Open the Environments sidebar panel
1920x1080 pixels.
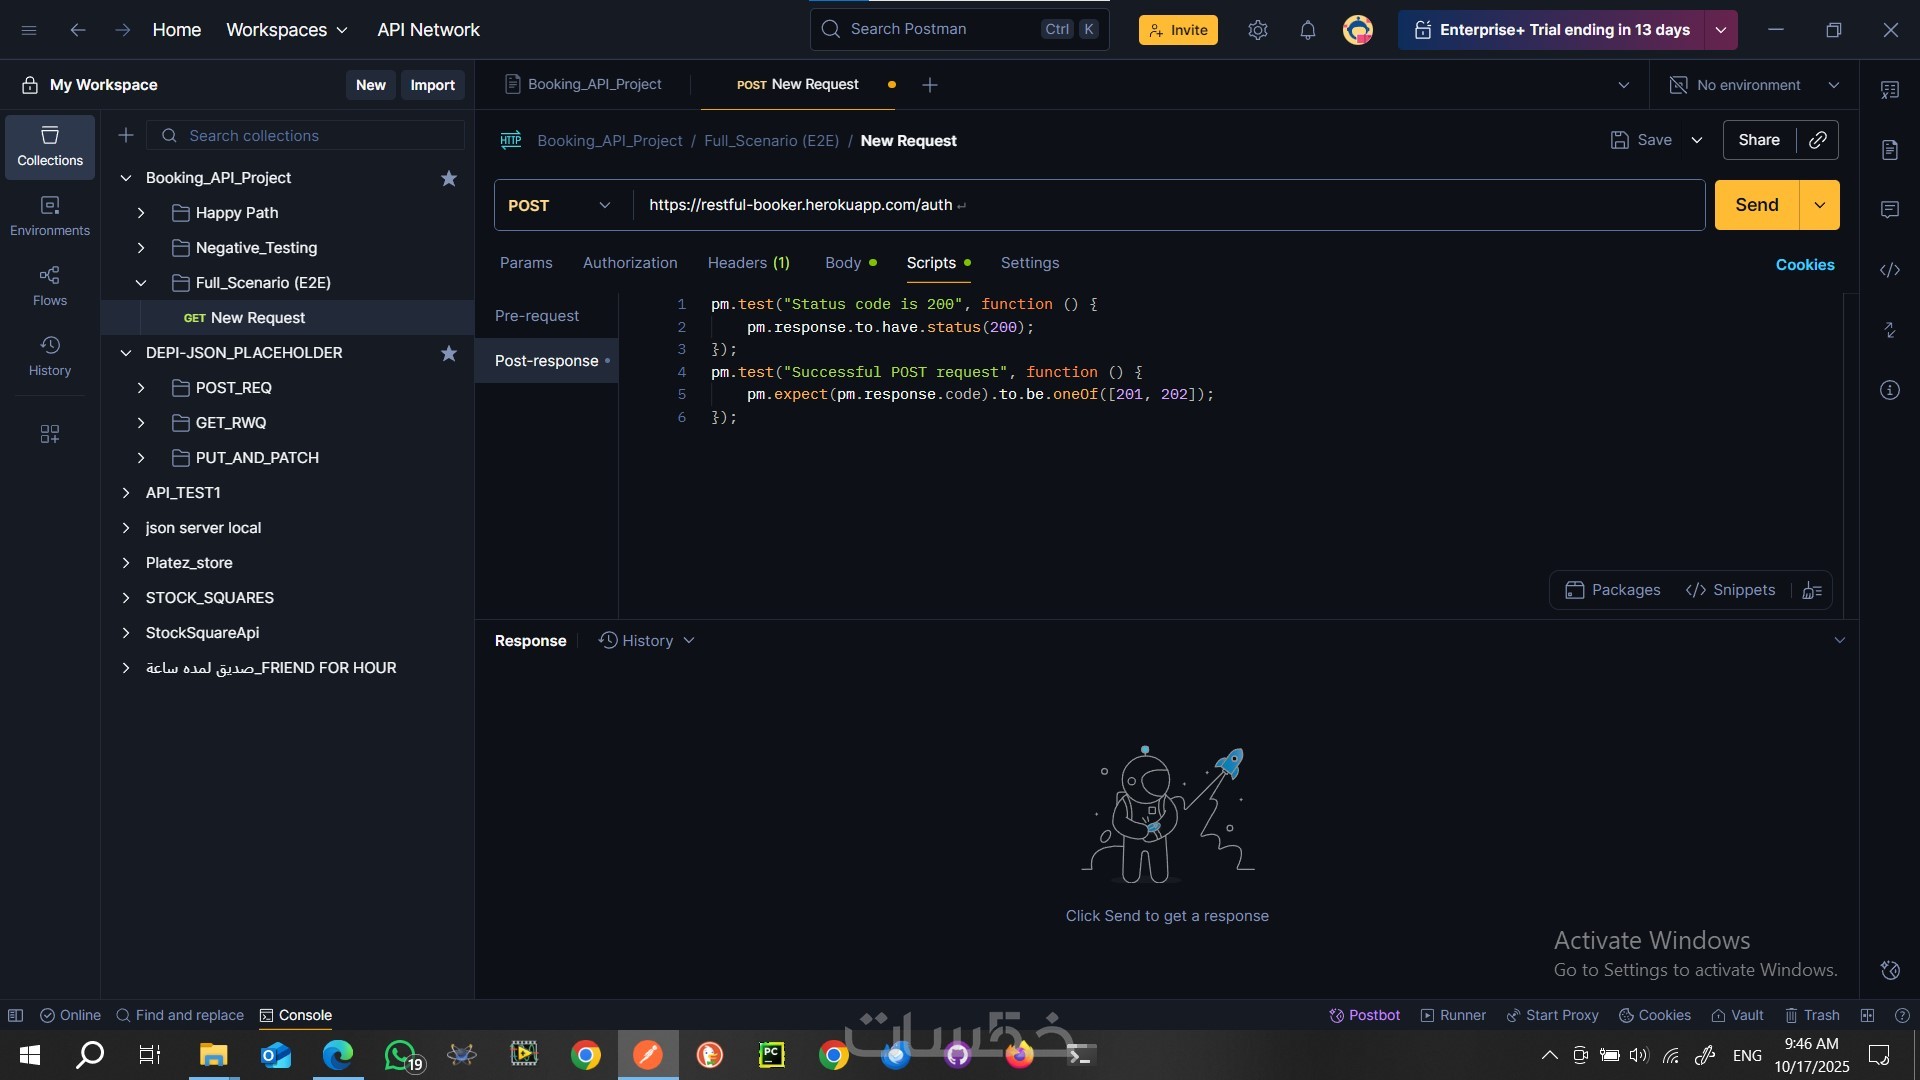[50, 216]
